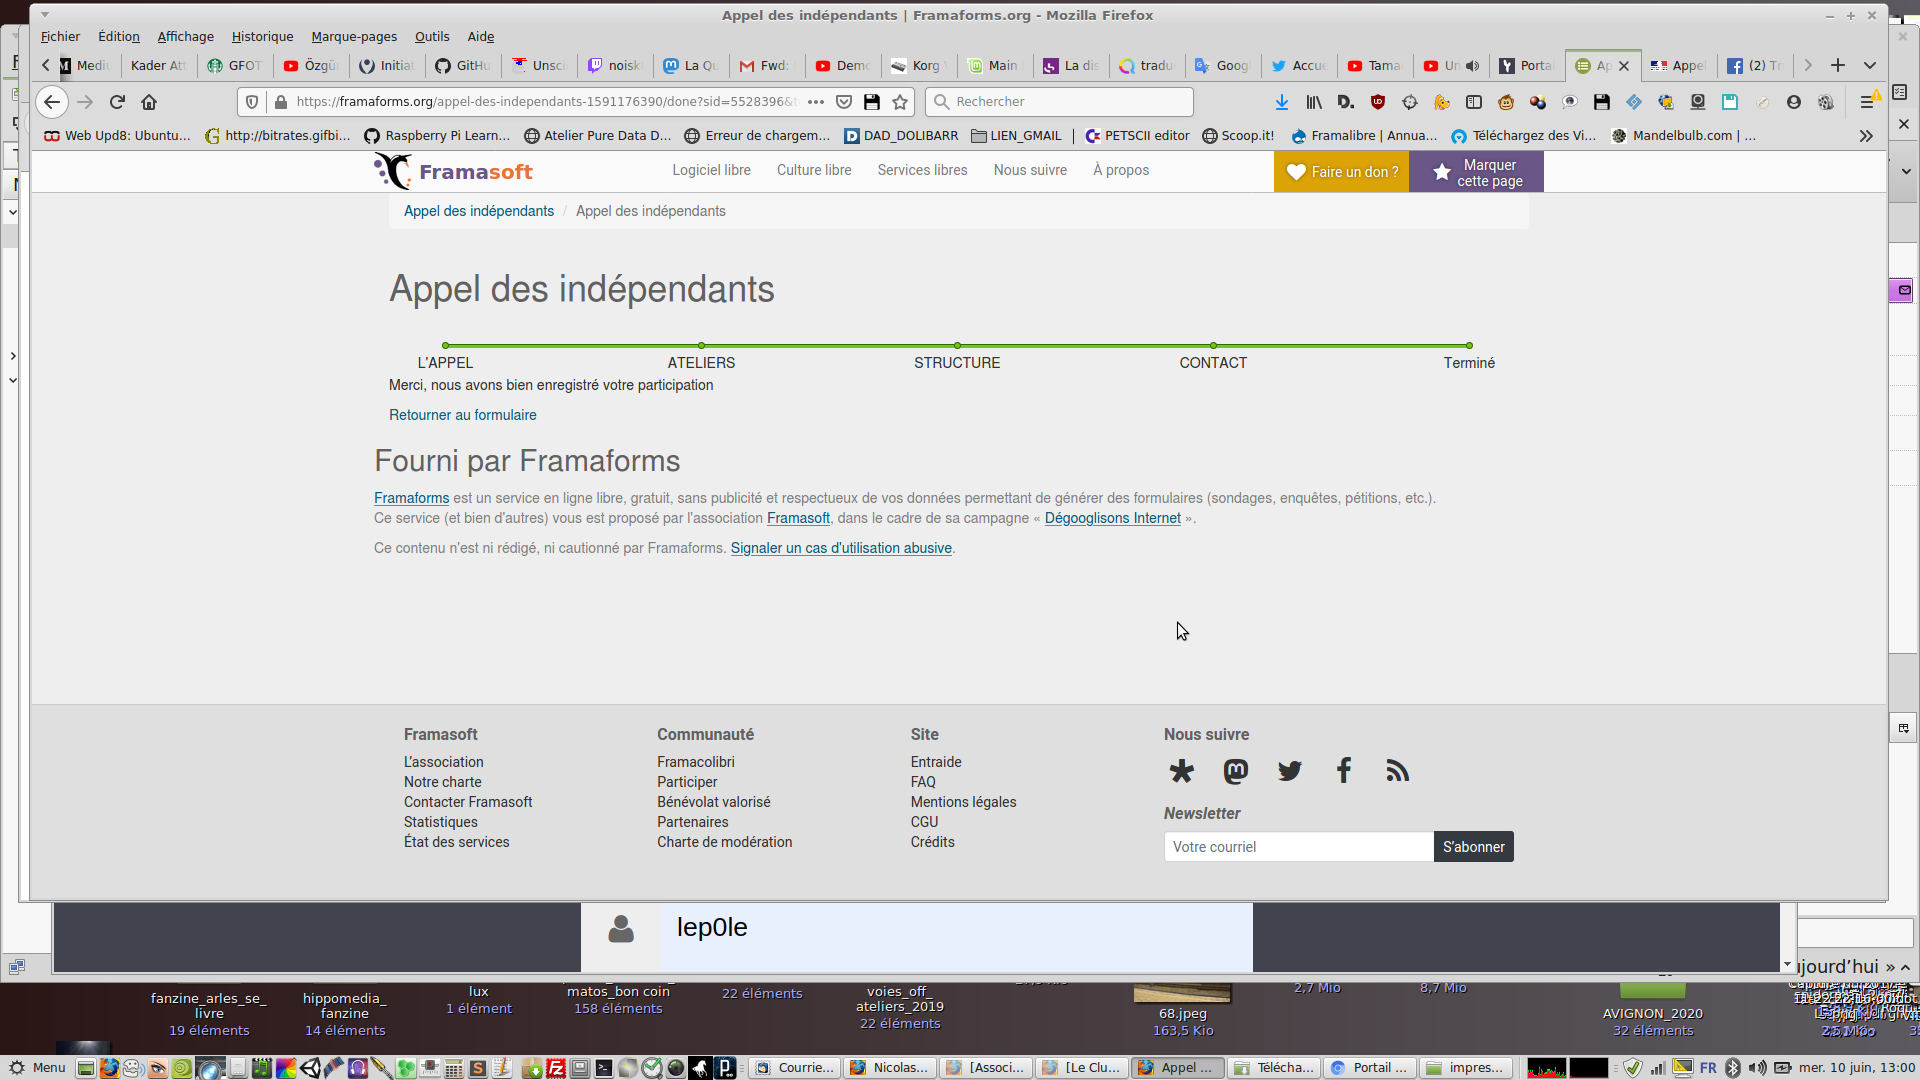Click the Terminé step on progress bar
This screenshot has width=1920, height=1080.
(x=1468, y=363)
